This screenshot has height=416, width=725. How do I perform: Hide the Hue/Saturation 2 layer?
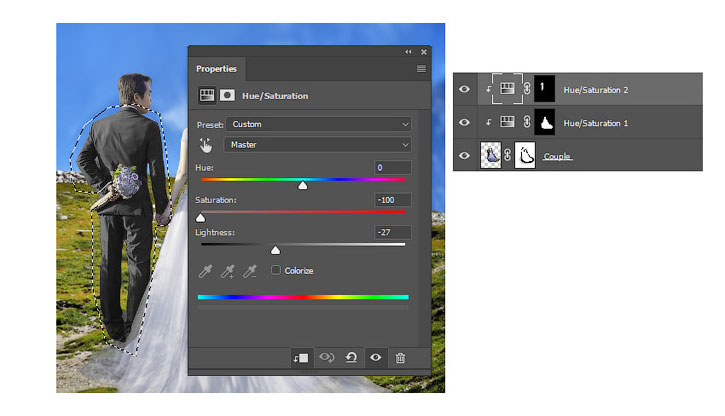464,89
